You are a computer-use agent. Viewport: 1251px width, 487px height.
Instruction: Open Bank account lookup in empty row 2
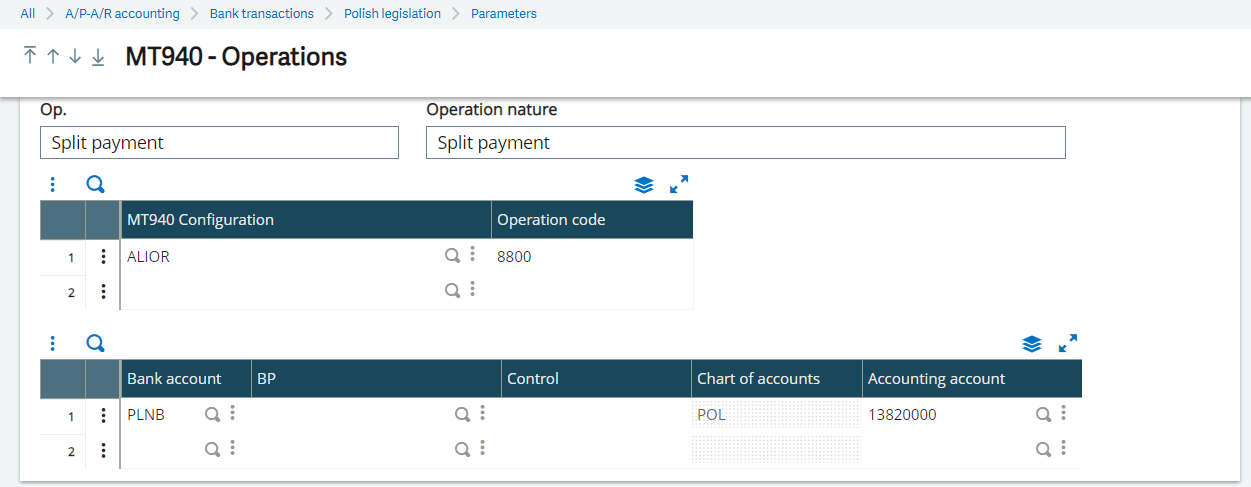click(212, 449)
